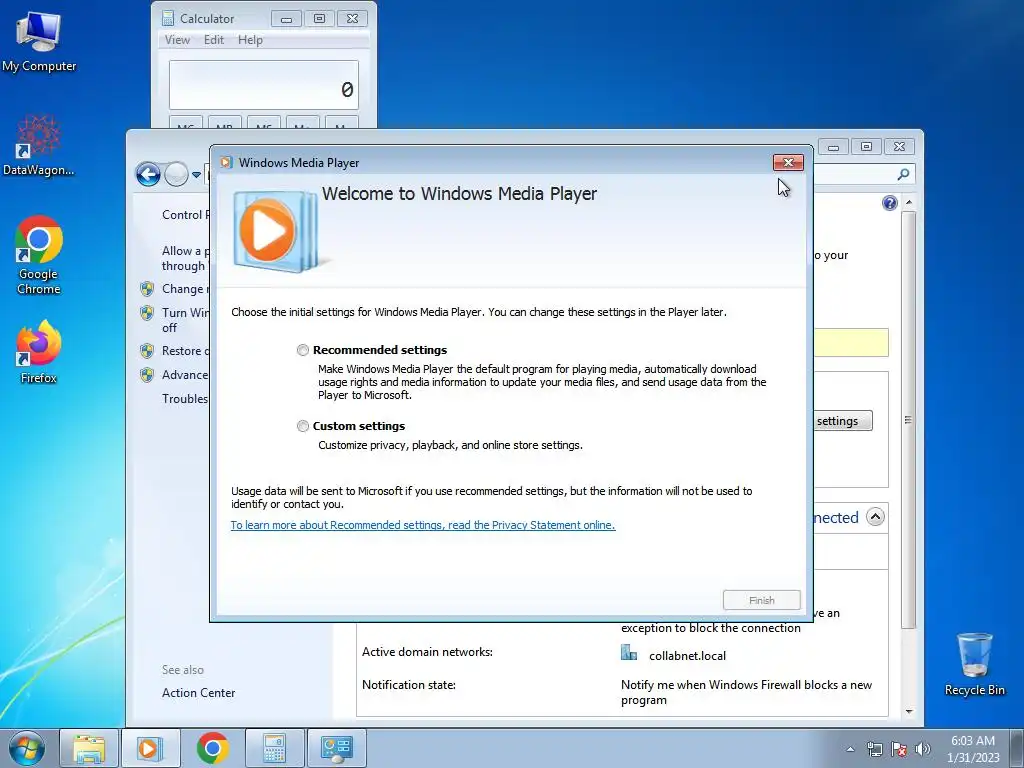This screenshot has height=768, width=1024.
Task: Open DataWagon desktop shortcut
Action: pos(39,145)
